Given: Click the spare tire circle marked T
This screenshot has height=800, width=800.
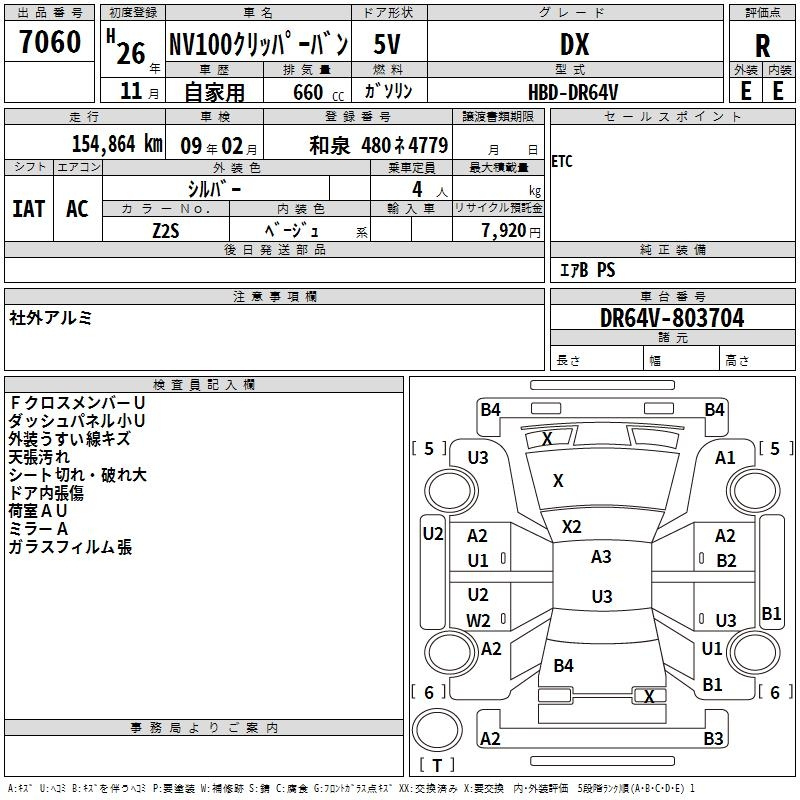Looking at the screenshot, I should [437, 730].
